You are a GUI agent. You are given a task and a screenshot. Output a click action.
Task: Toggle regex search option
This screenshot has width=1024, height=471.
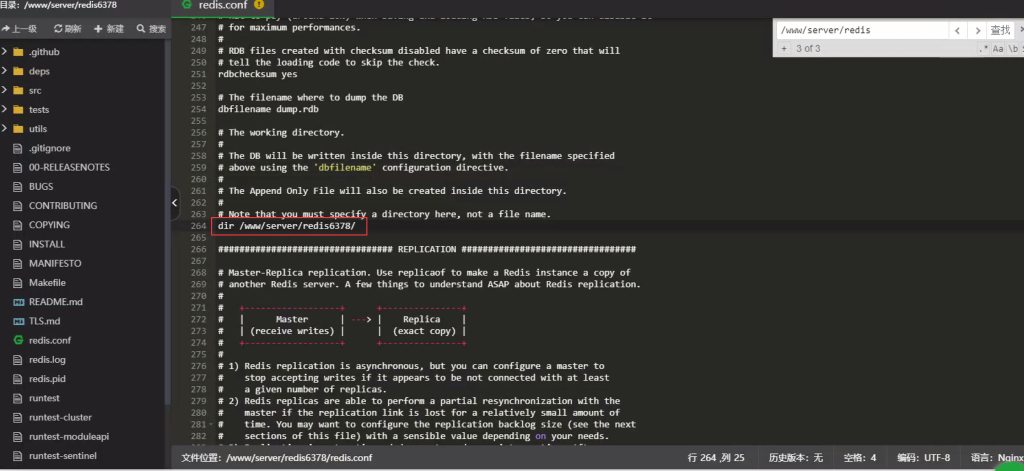click(x=984, y=48)
